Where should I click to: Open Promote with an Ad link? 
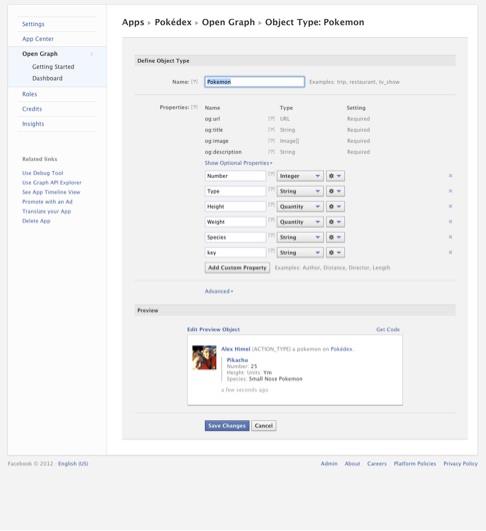point(47,202)
